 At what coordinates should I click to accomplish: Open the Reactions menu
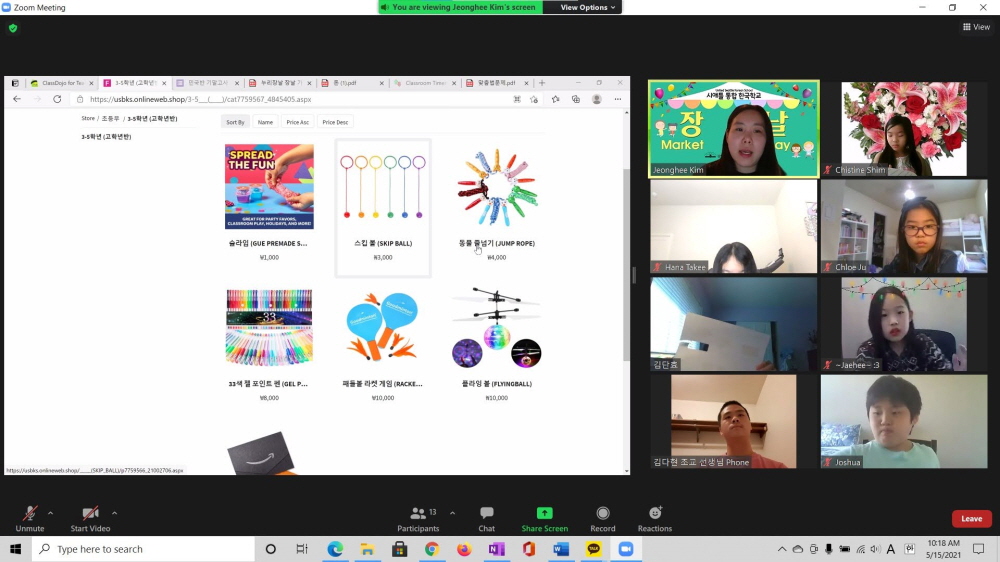tap(655, 513)
